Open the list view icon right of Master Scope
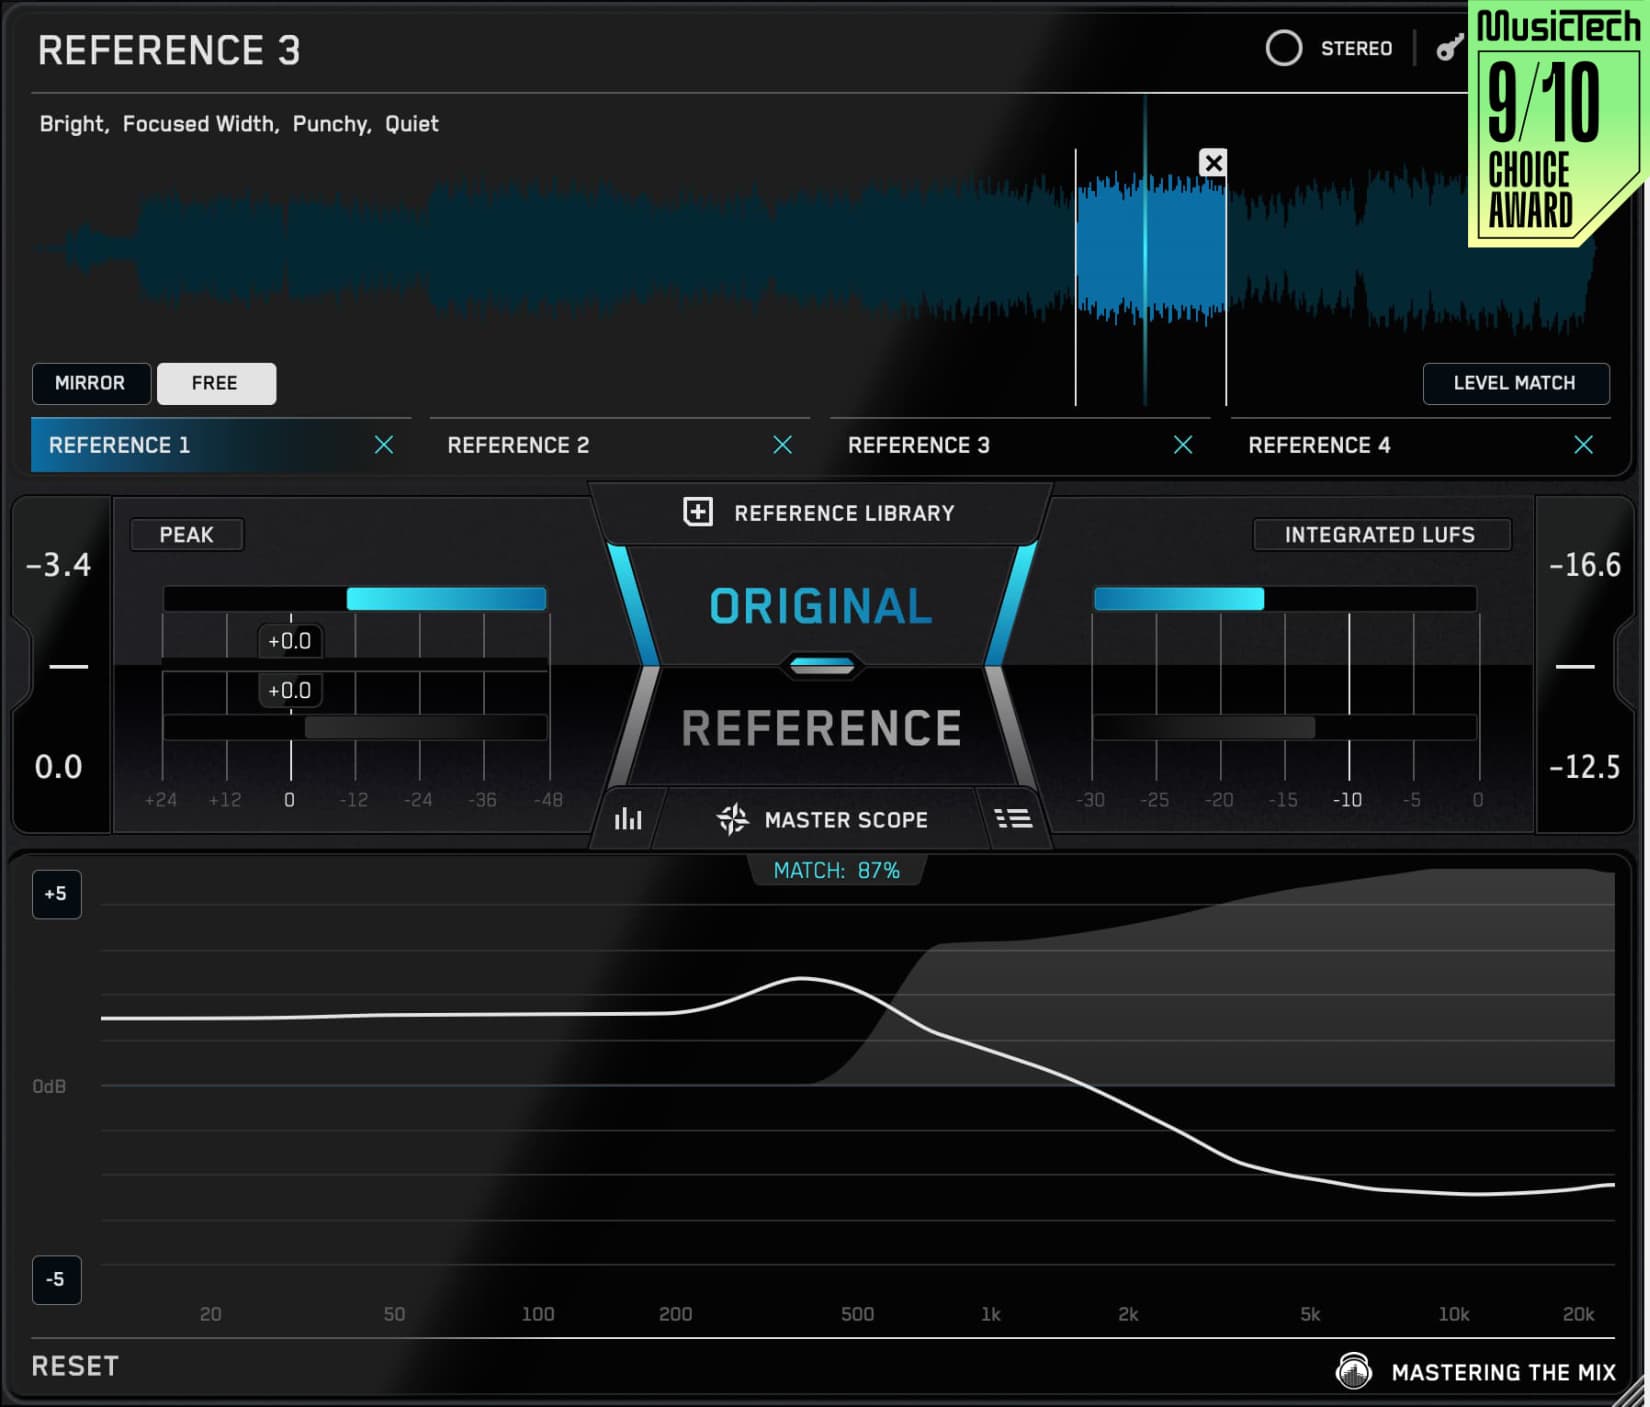The width and height of the screenshot is (1650, 1407). (x=1013, y=820)
